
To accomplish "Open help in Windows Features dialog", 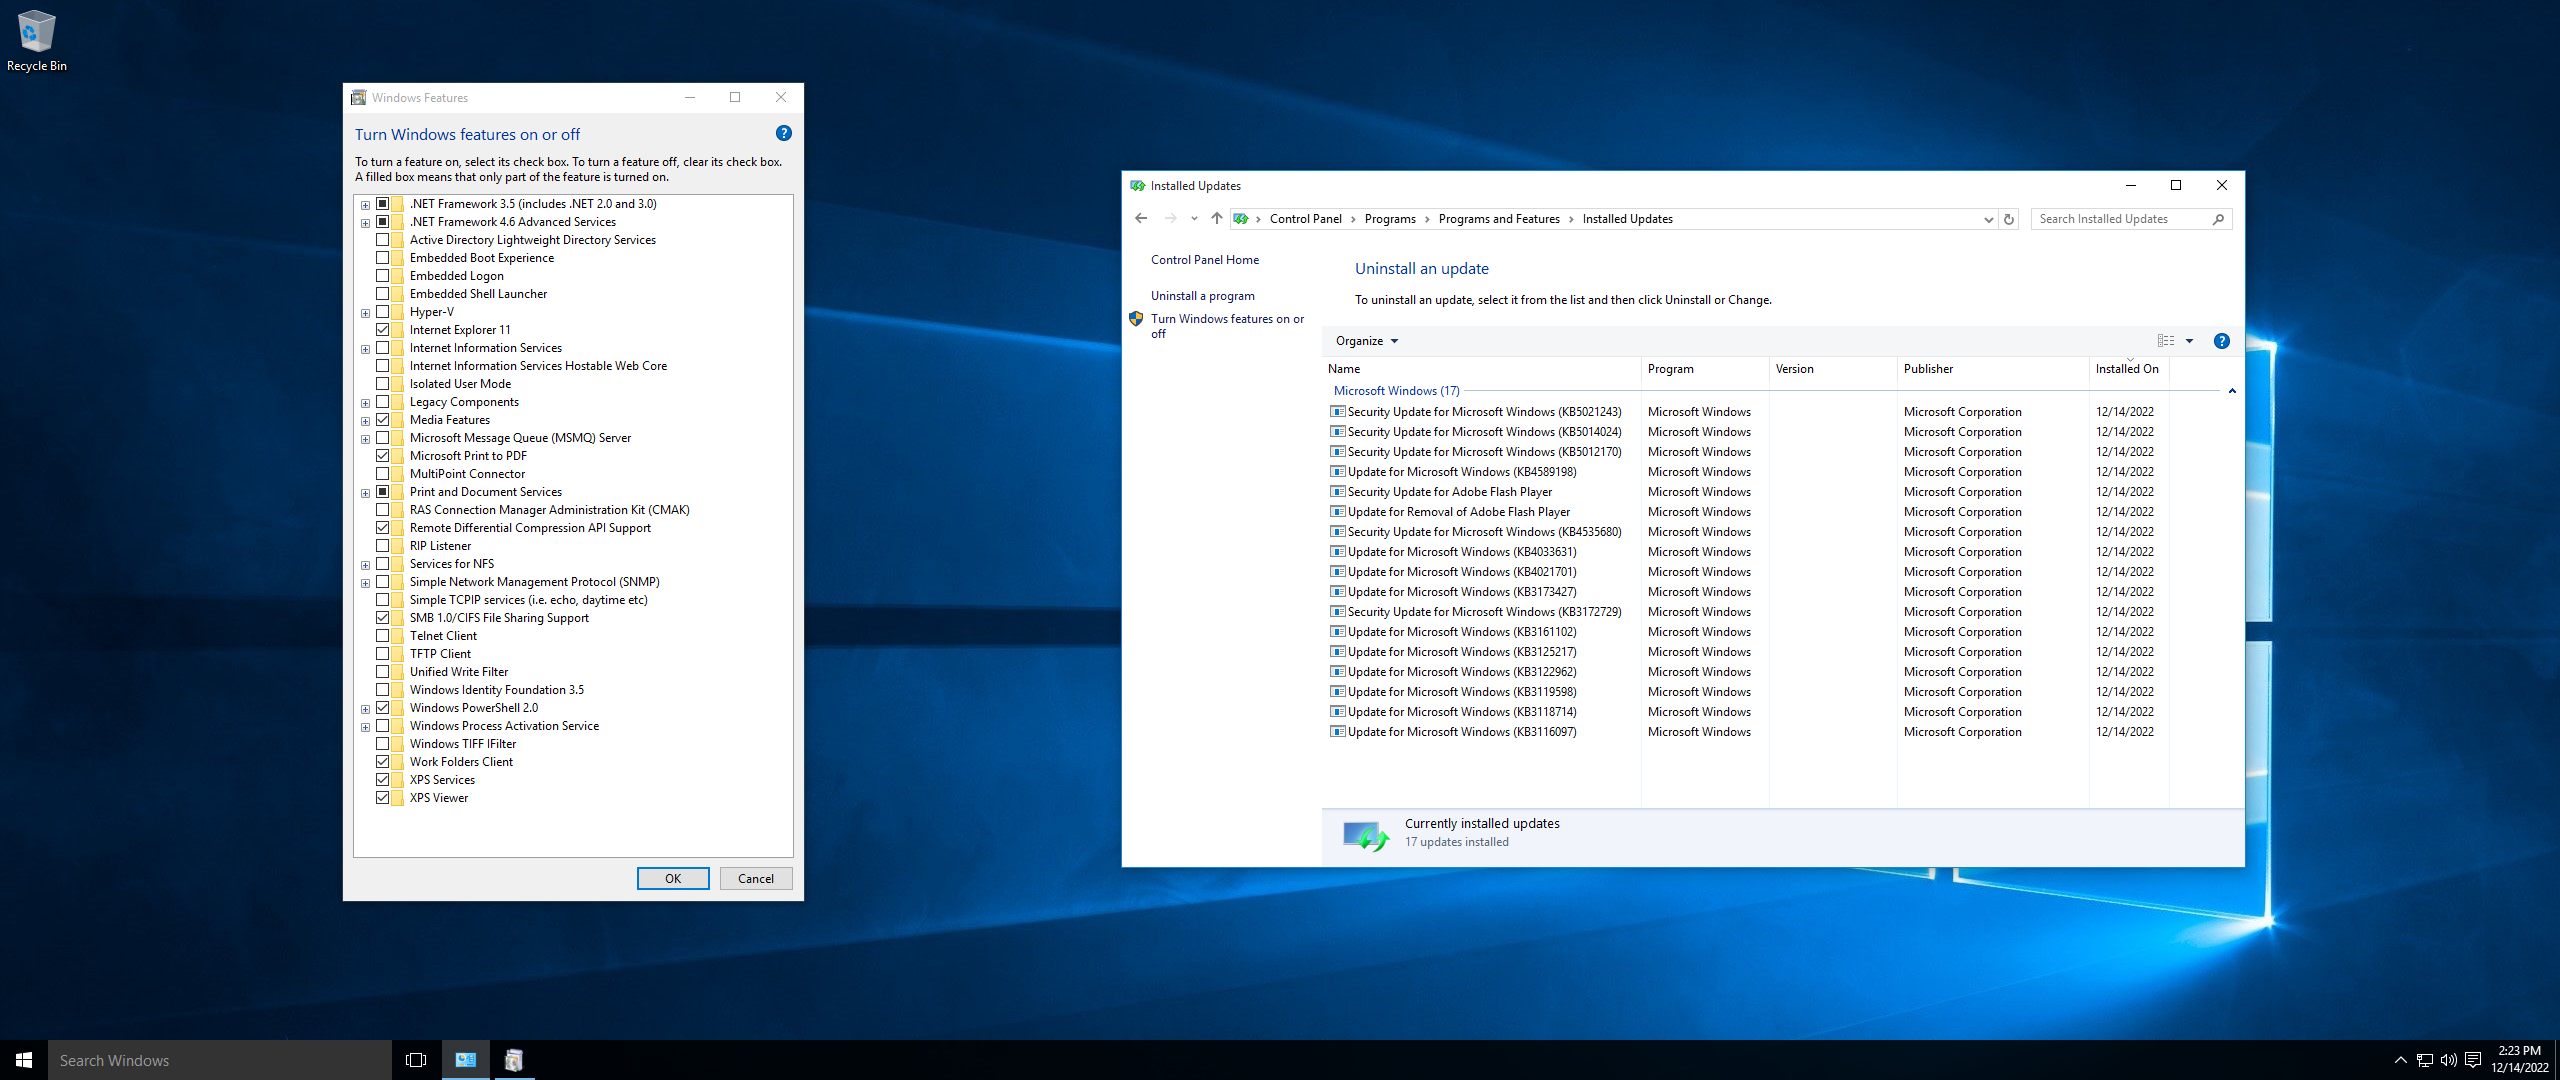I will click(784, 133).
